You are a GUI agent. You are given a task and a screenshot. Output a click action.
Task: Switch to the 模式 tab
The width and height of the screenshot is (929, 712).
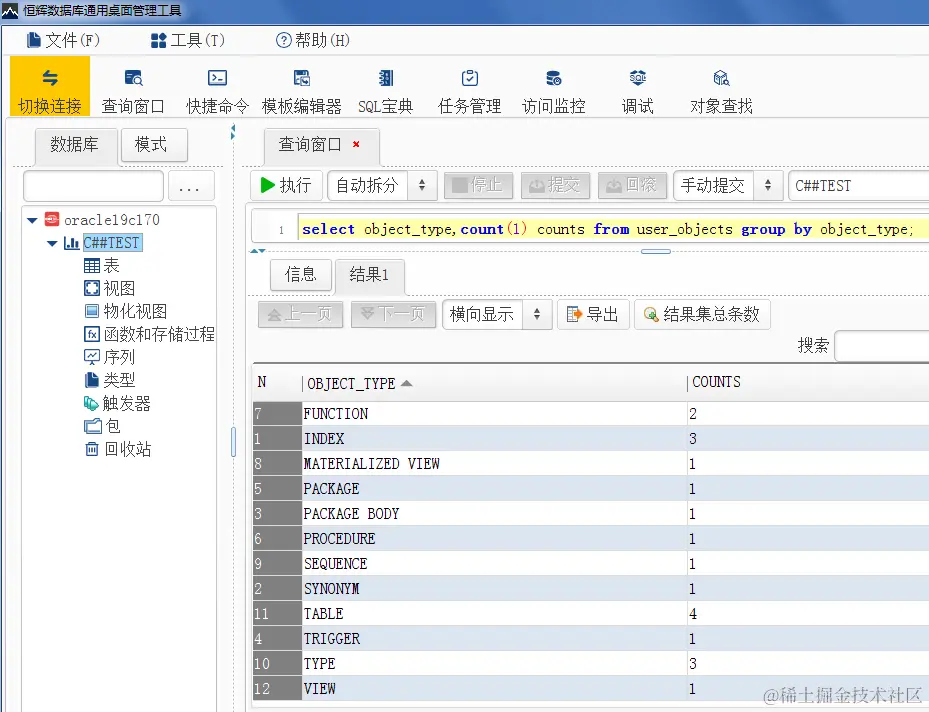coord(154,145)
